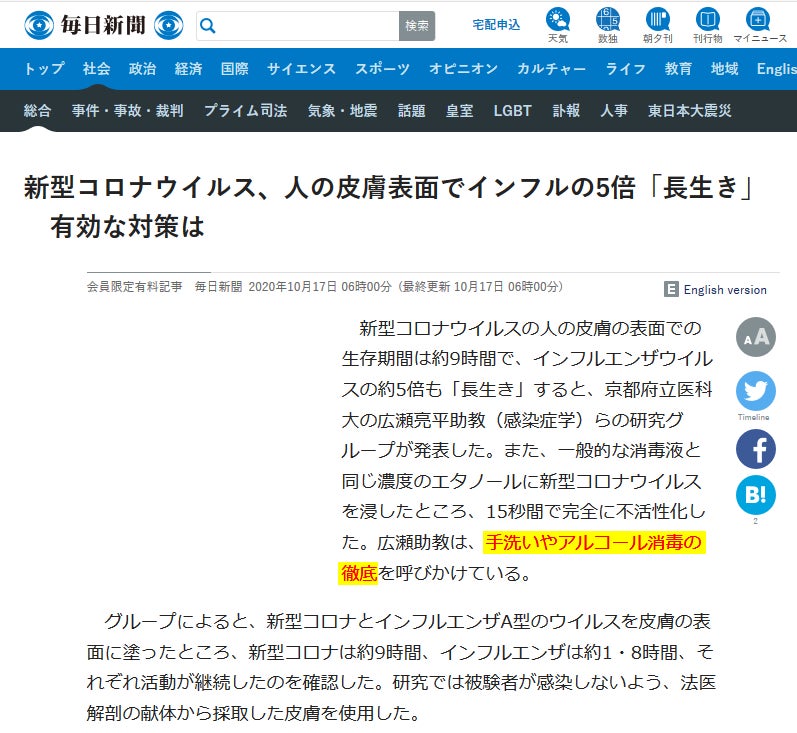Select 政治 in the main navigation
Image resolution: width=797 pixels, height=733 pixels.
point(142,69)
